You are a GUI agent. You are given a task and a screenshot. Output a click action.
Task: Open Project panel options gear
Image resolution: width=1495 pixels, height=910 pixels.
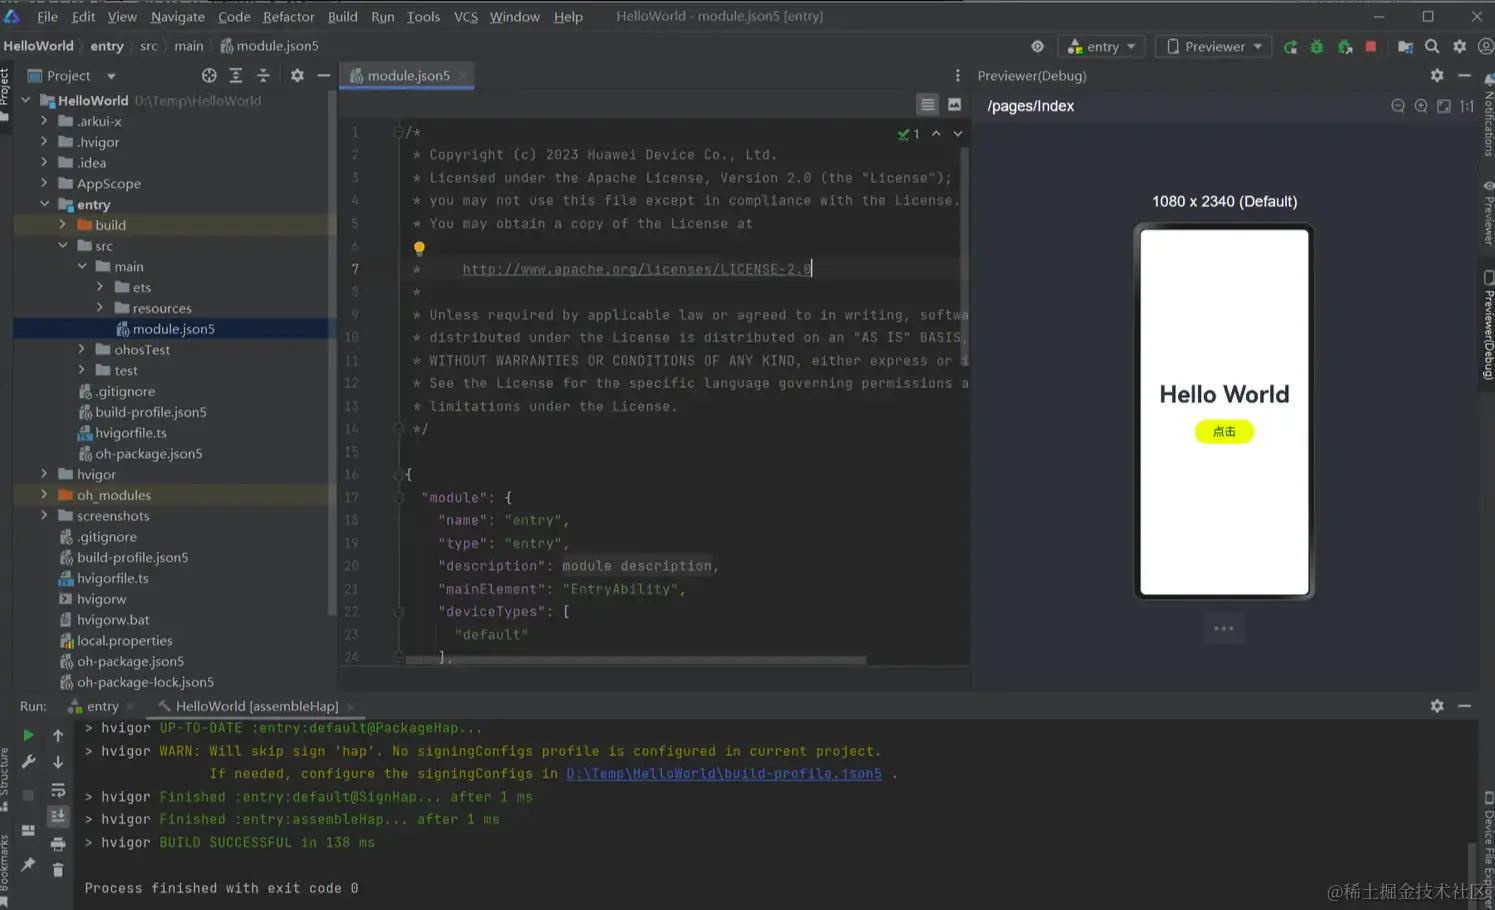(297, 75)
